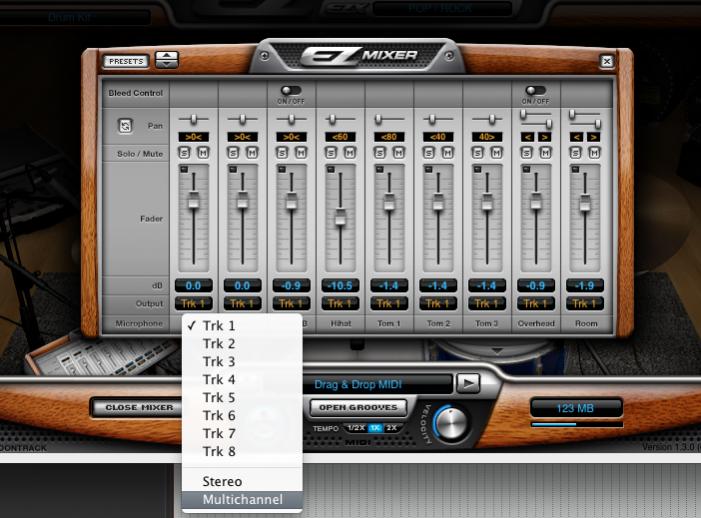This screenshot has width=701, height=518.
Task: Choose Trk 8 from the output menu
Action: [x=242, y=451]
